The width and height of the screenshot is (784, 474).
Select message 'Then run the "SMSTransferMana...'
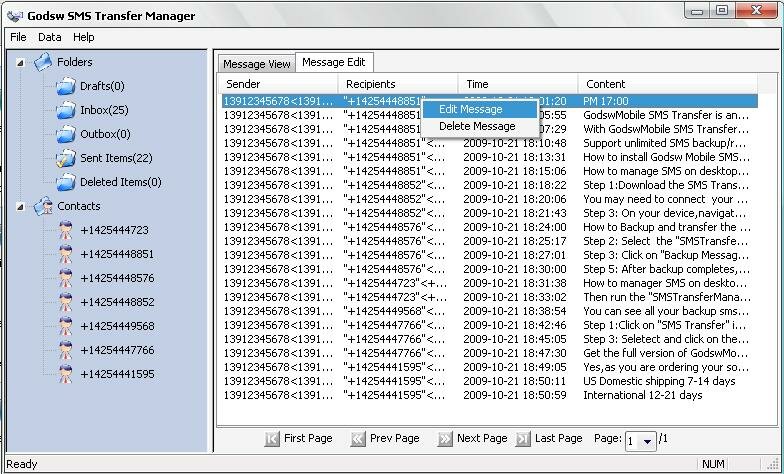click(490, 297)
